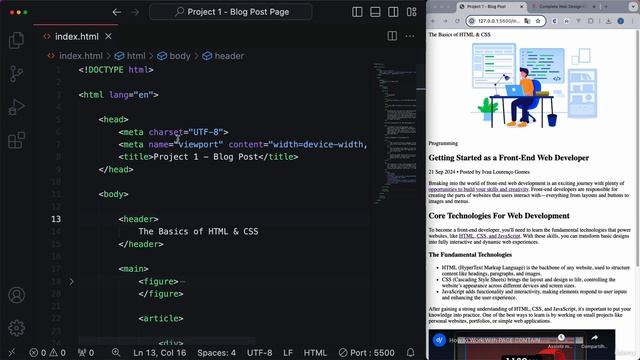The height and width of the screenshot is (360, 640).
Task: Go back in the browser
Action: coord(433,21)
